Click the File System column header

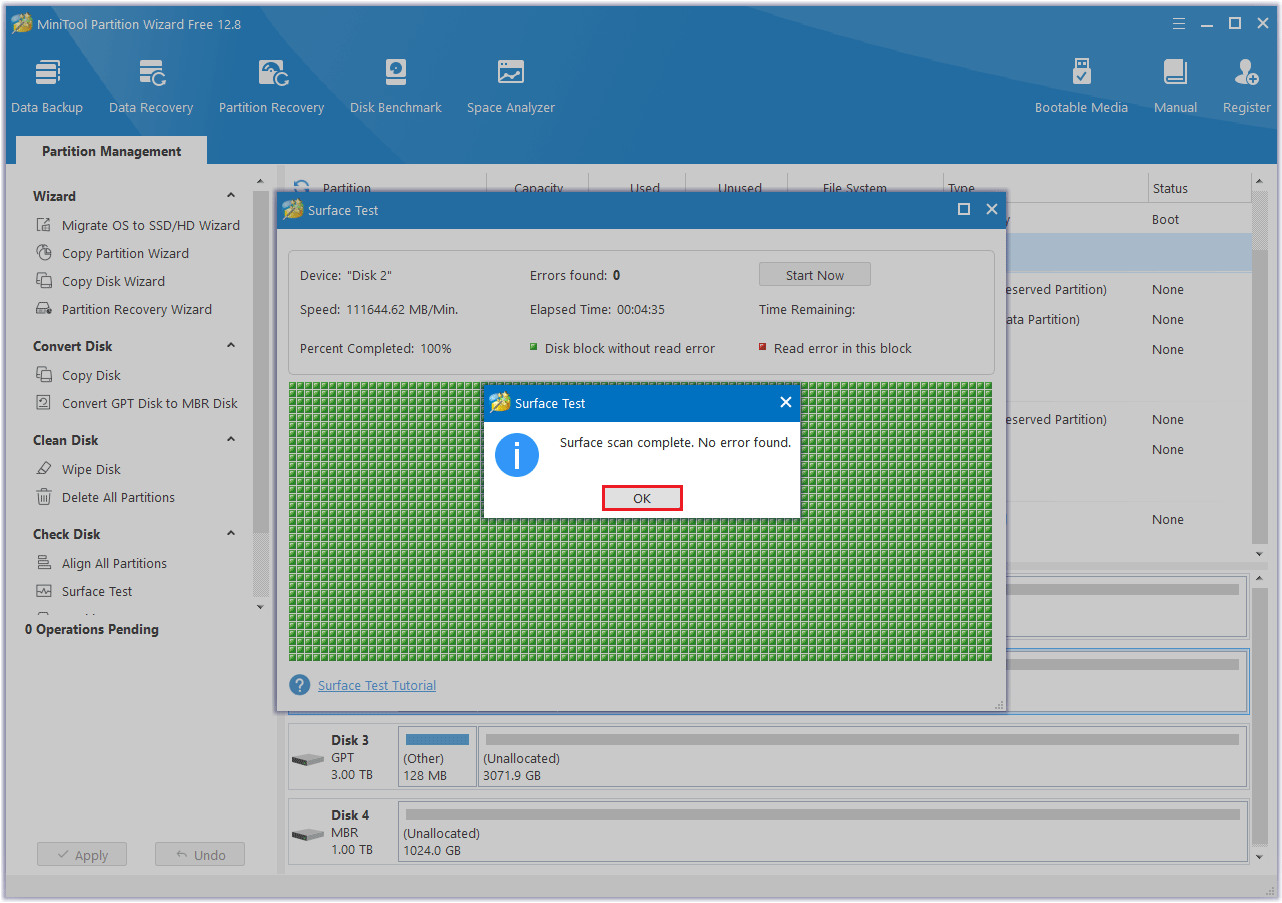[854, 188]
